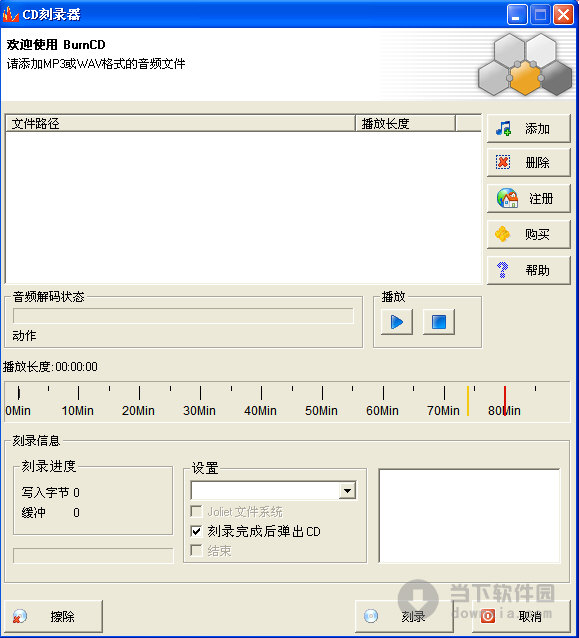Viewport: 579px width, 638px height.
Task: Click the erase disc icon with red X
Action: (20, 616)
